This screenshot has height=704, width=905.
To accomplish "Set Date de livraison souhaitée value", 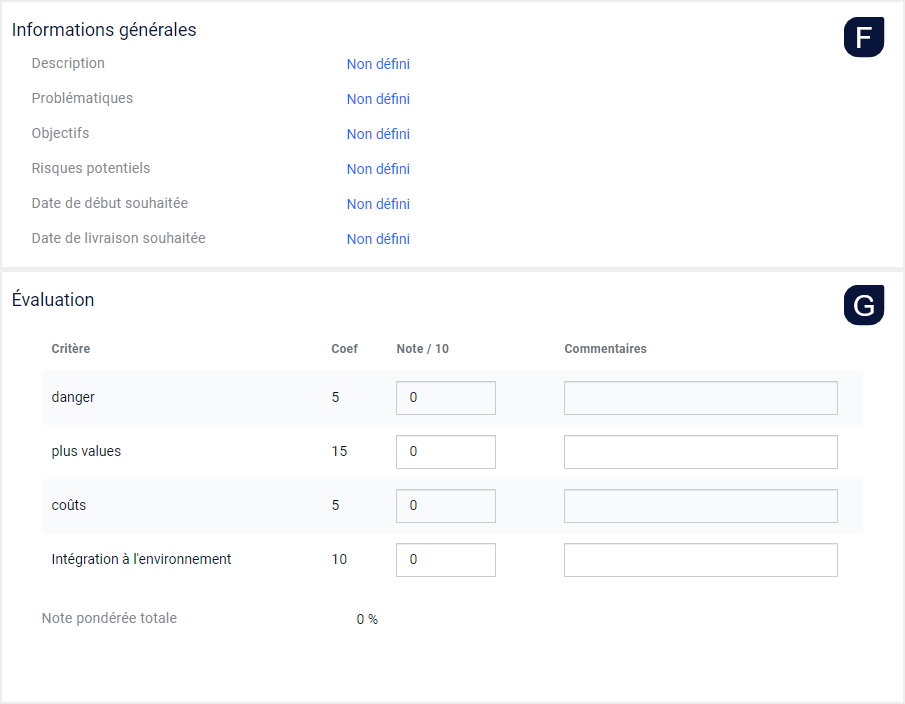I will coord(378,239).
